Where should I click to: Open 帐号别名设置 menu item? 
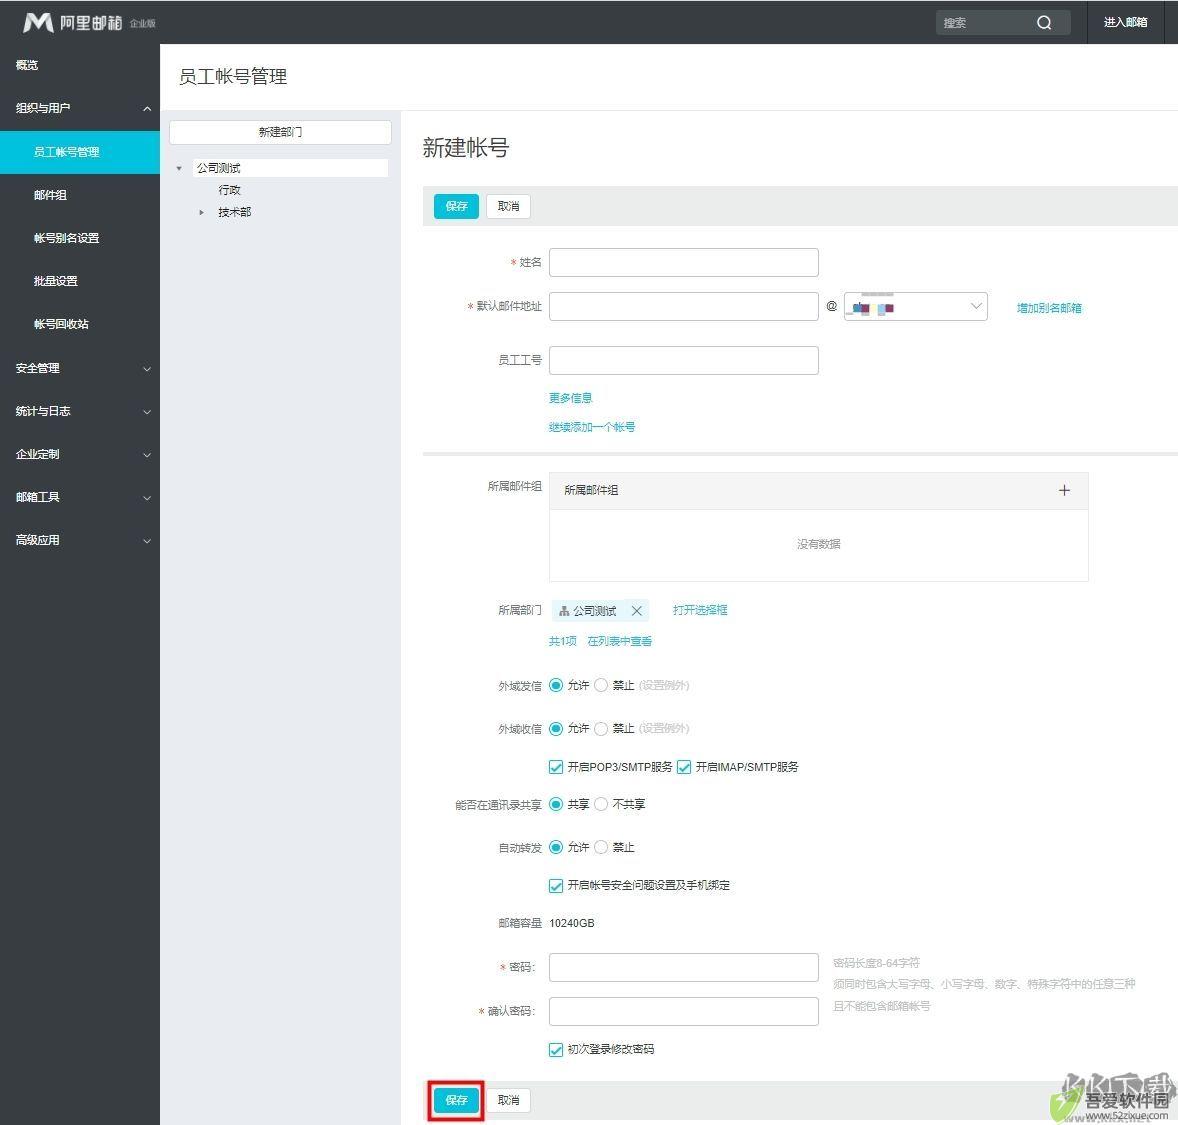point(66,237)
